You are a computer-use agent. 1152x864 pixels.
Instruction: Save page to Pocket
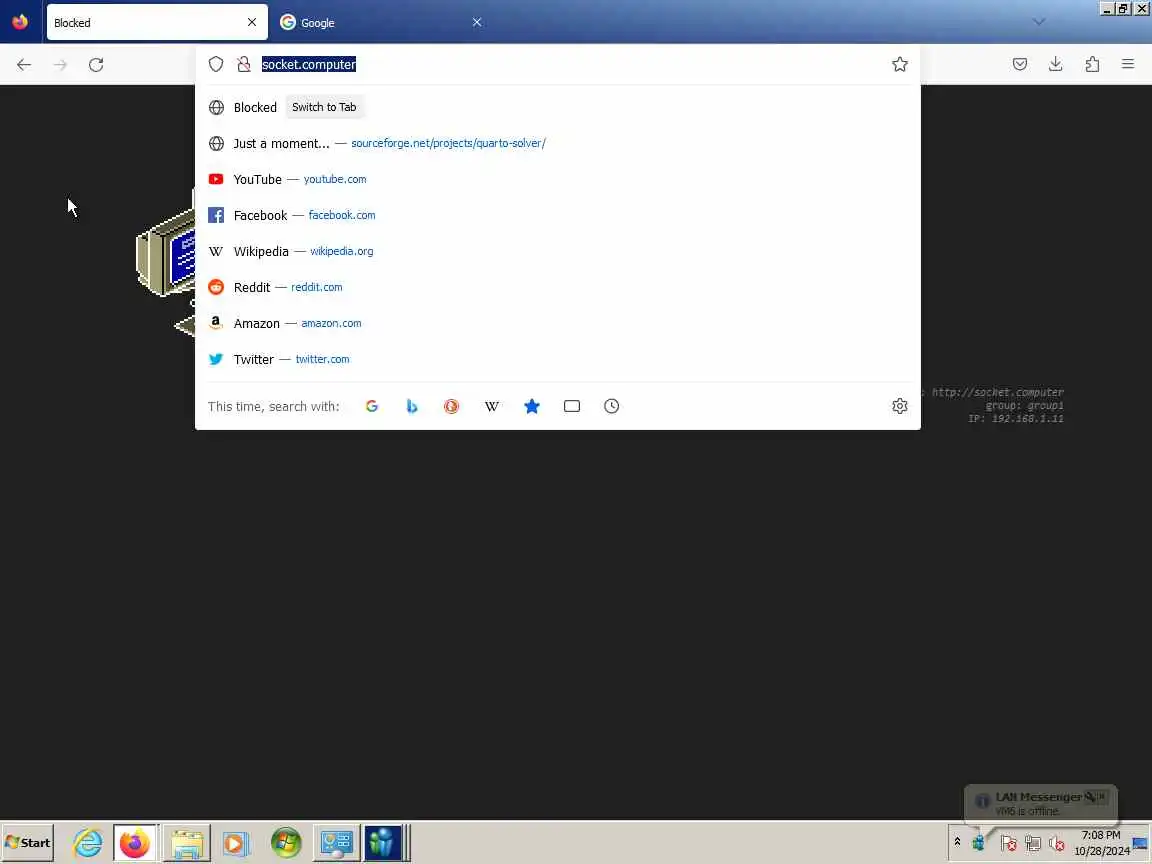(1020, 64)
